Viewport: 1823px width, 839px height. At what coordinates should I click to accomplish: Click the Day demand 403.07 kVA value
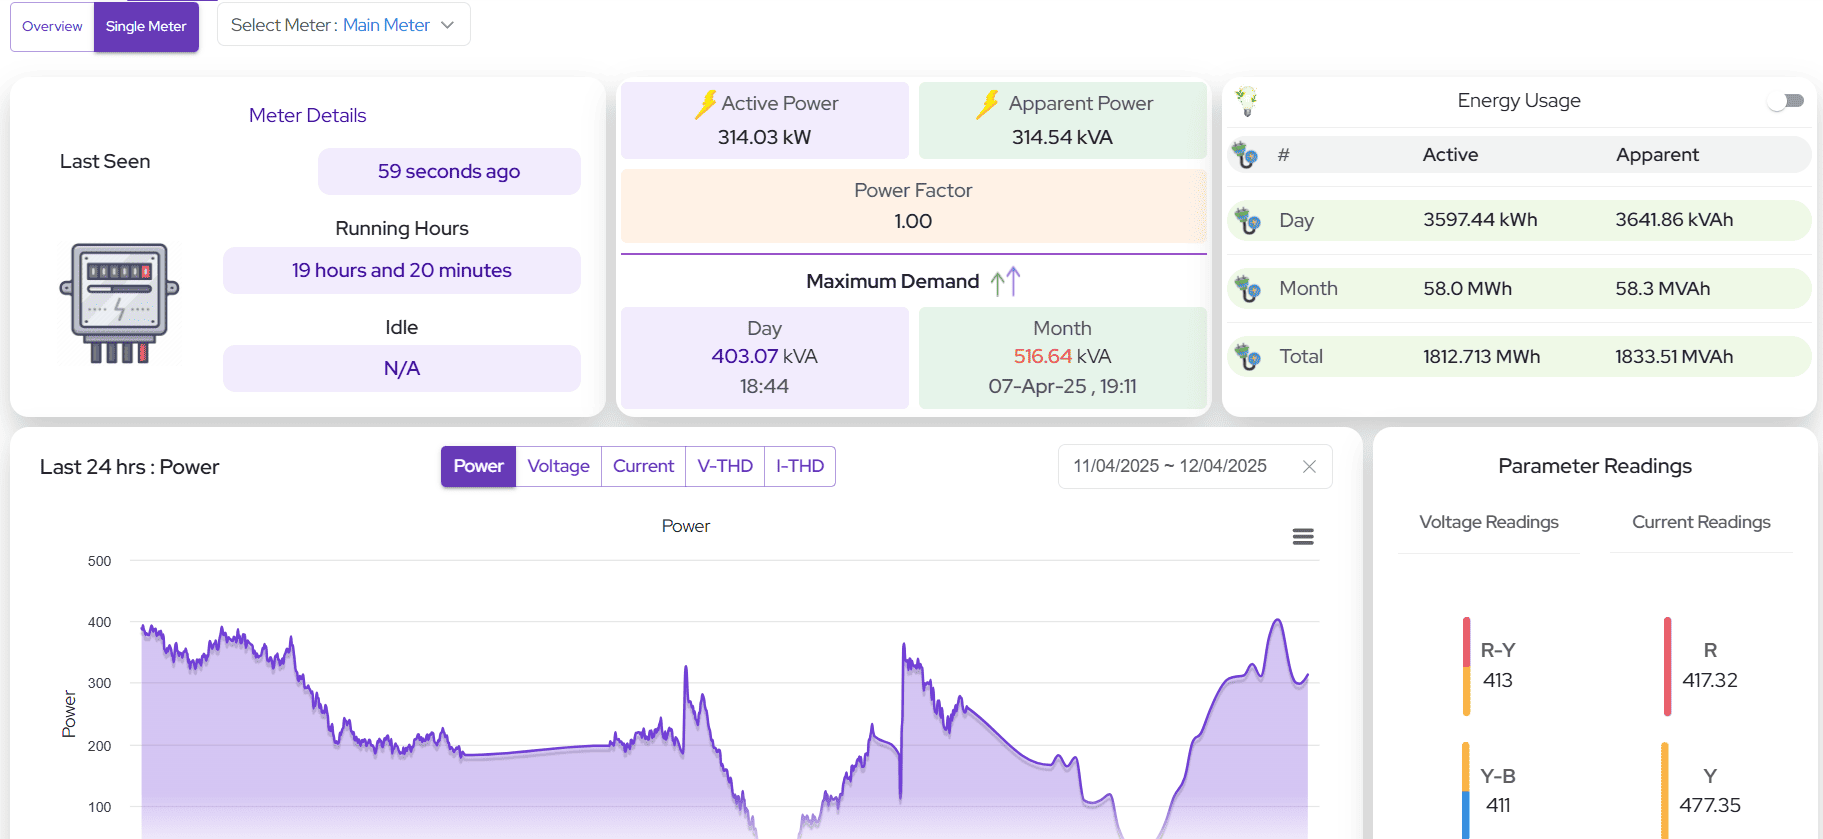coord(764,356)
